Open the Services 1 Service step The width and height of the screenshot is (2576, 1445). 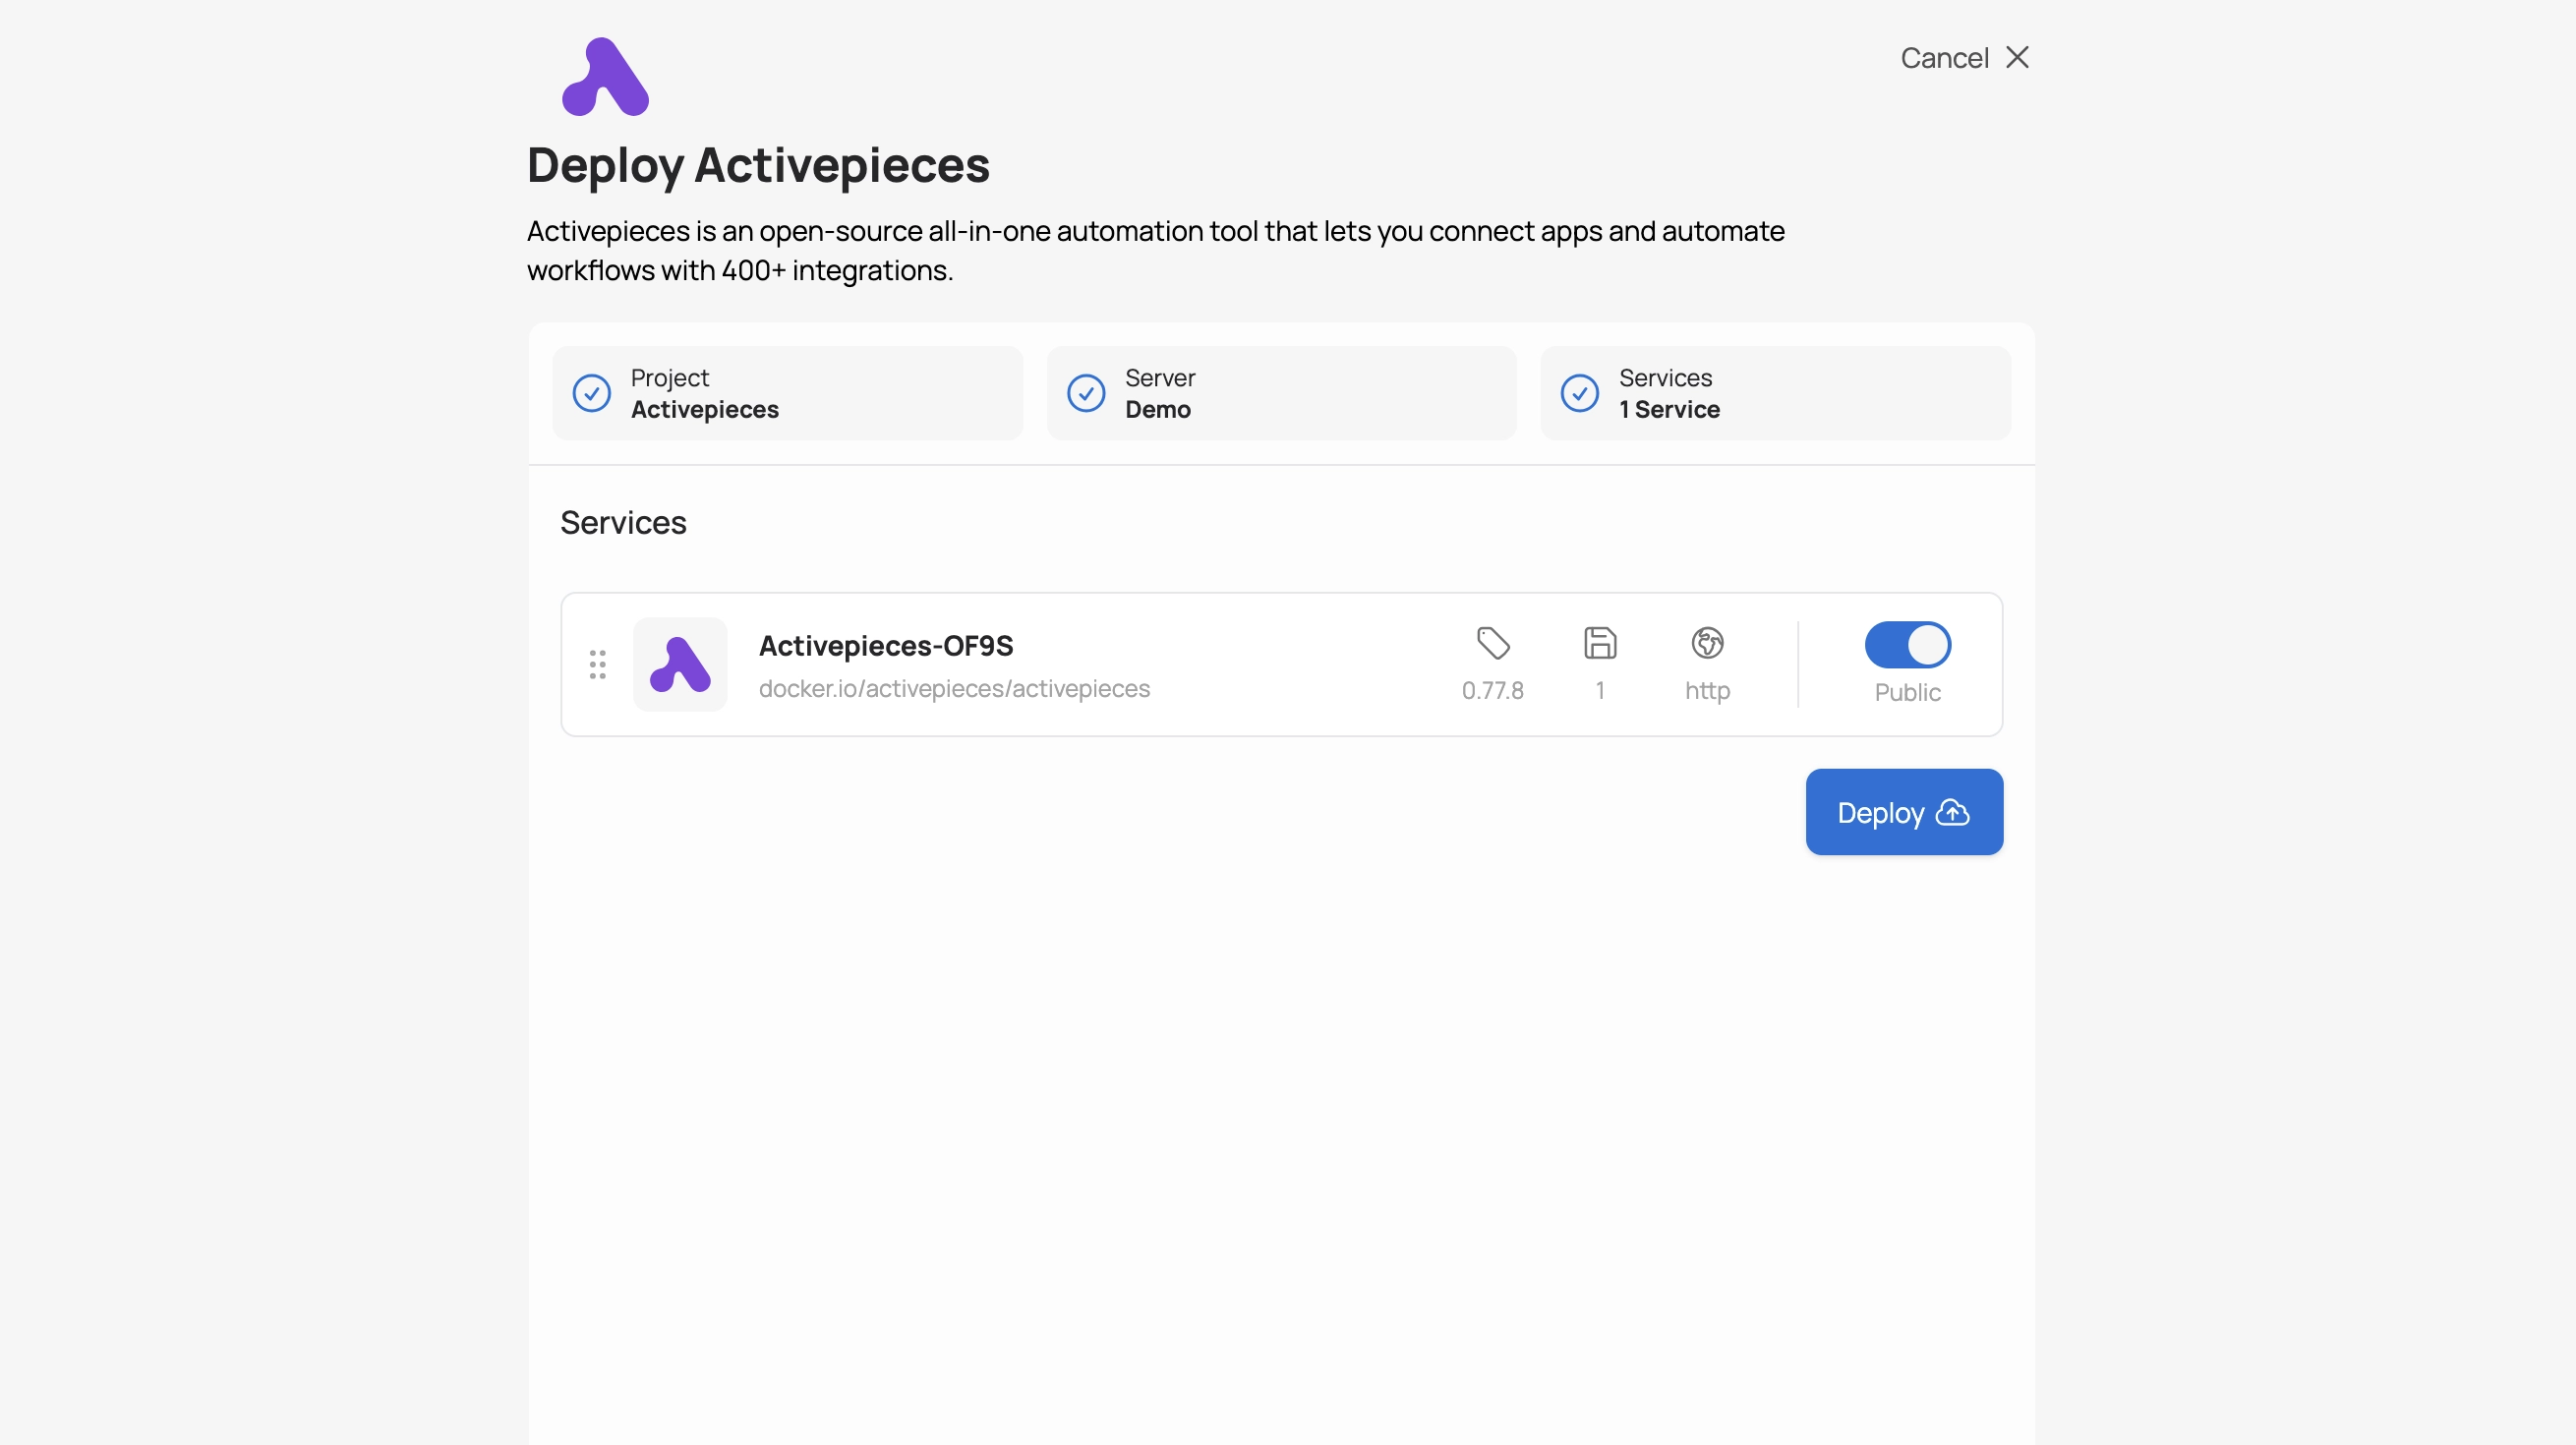pyautogui.click(x=1774, y=393)
